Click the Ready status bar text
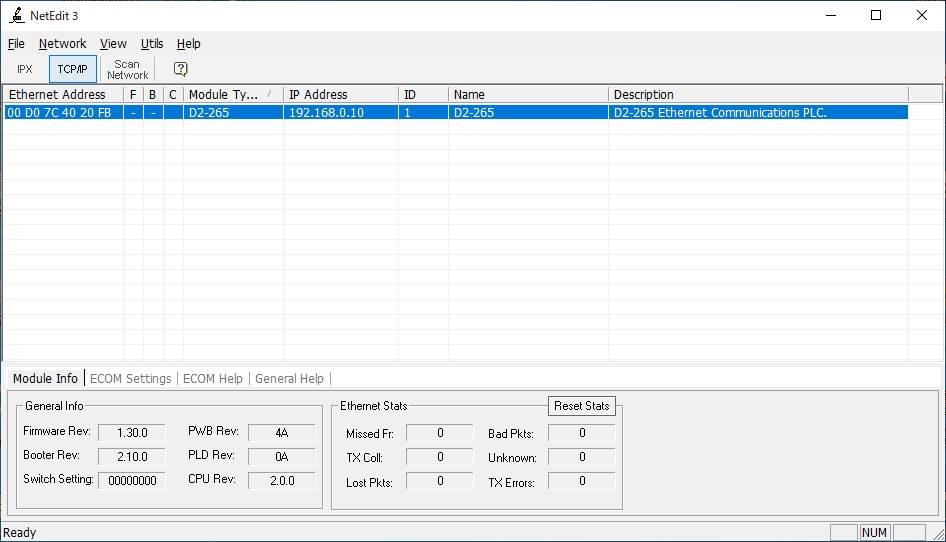The image size is (946, 542). point(20,532)
